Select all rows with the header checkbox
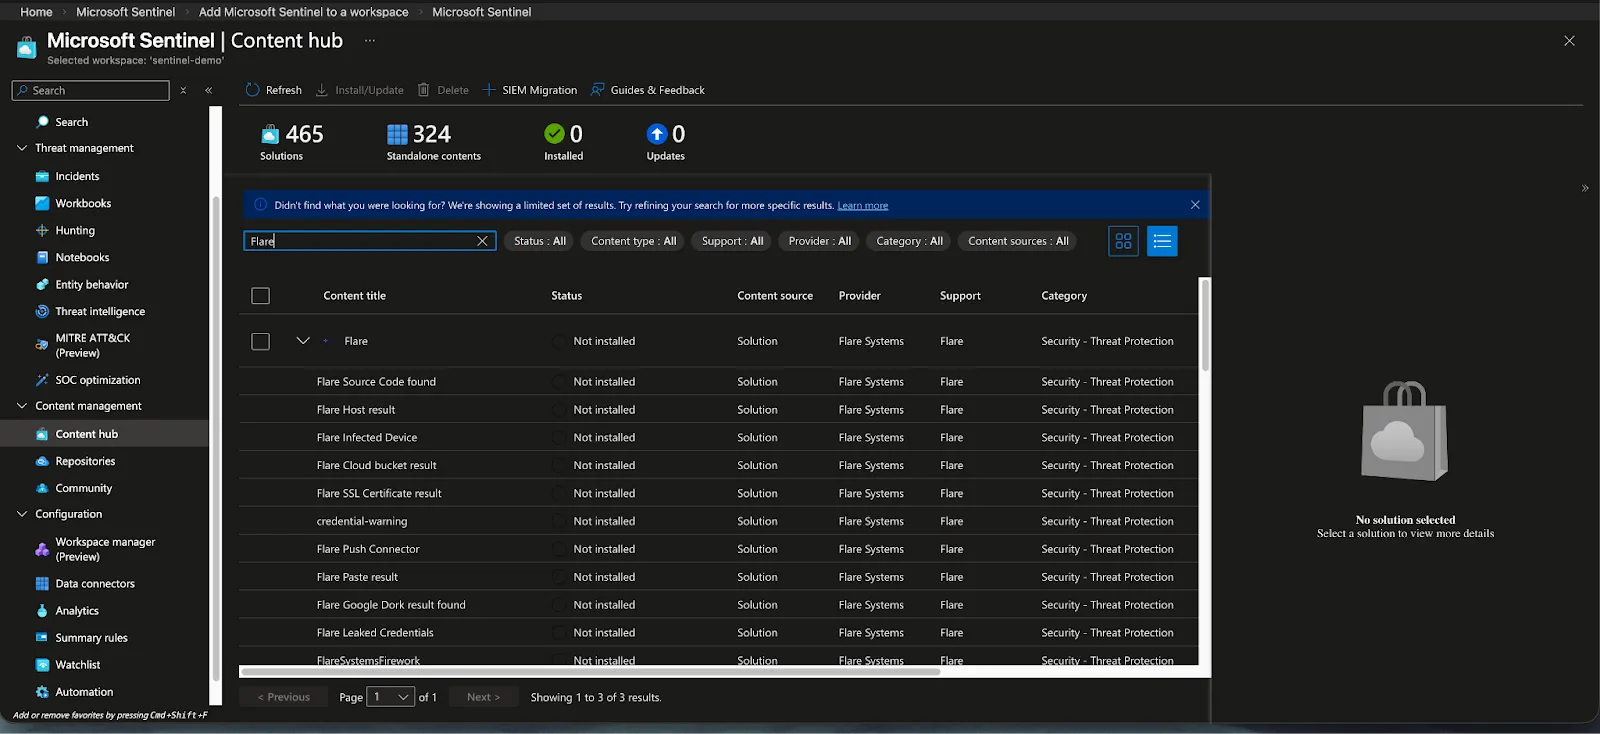This screenshot has width=1600, height=734. click(x=261, y=296)
